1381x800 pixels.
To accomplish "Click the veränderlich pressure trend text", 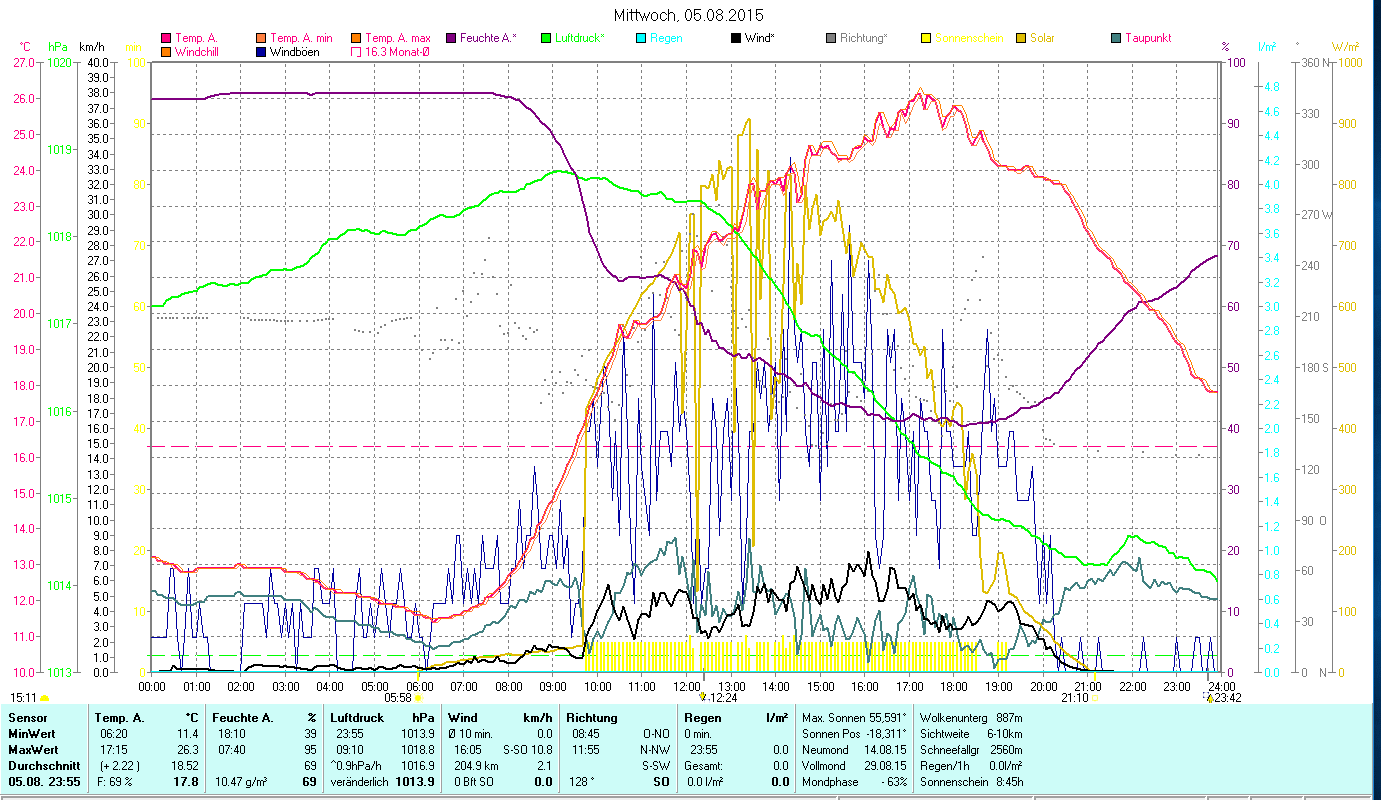I will click(x=359, y=782).
